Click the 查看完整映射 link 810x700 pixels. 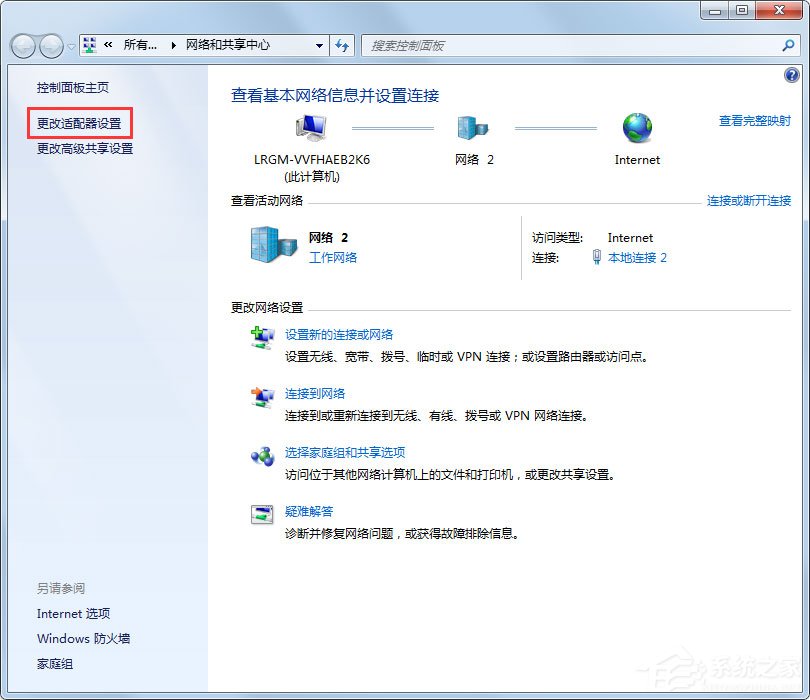pyautogui.click(x=753, y=118)
